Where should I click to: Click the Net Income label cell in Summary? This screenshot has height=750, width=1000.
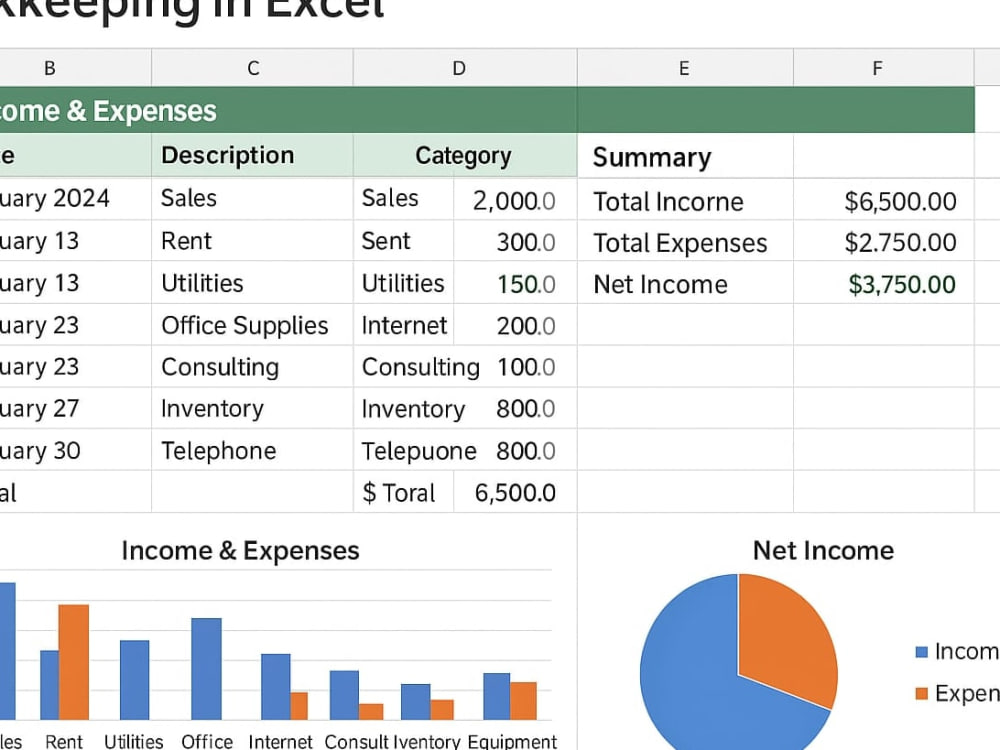point(685,283)
